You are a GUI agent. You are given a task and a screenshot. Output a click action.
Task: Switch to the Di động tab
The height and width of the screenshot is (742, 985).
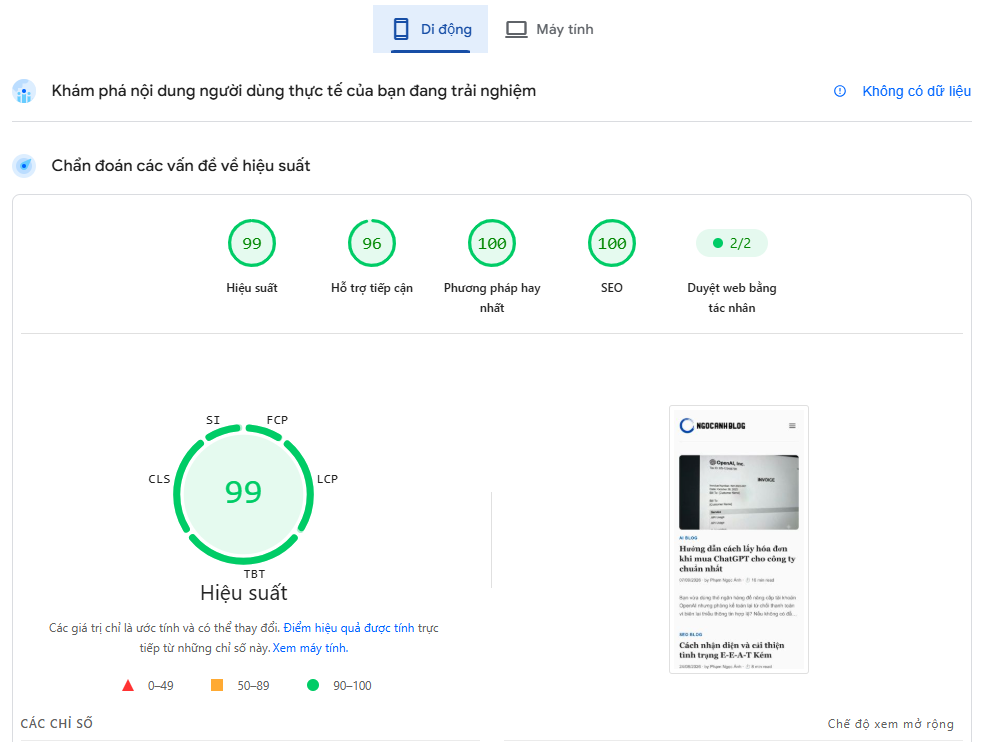430,29
